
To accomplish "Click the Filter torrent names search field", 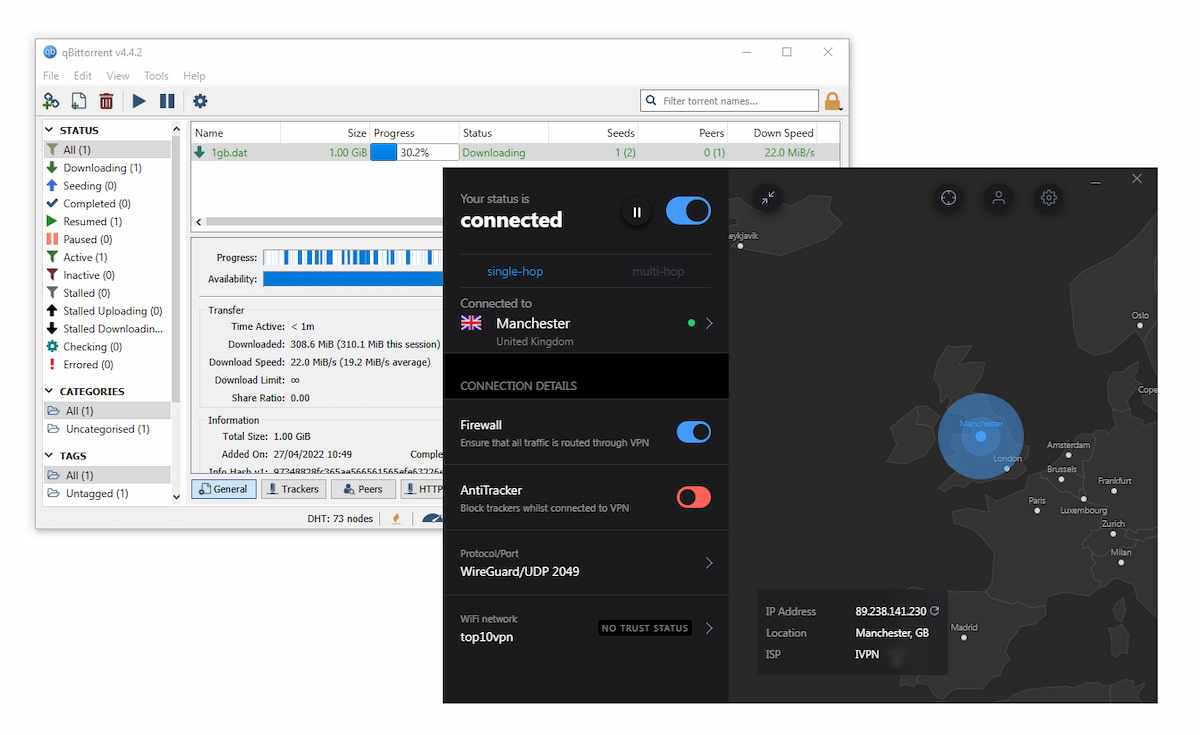I will point(728,100).
